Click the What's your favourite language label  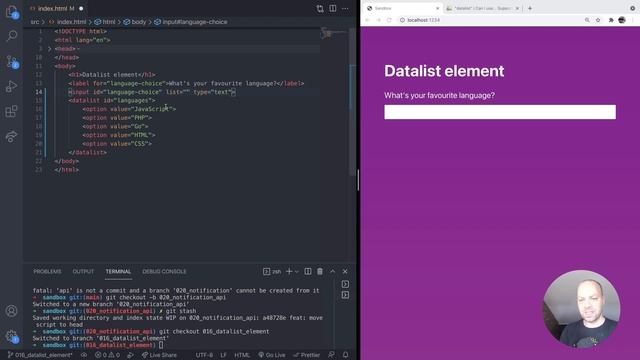pyautogui.click(x=439, y=96)
